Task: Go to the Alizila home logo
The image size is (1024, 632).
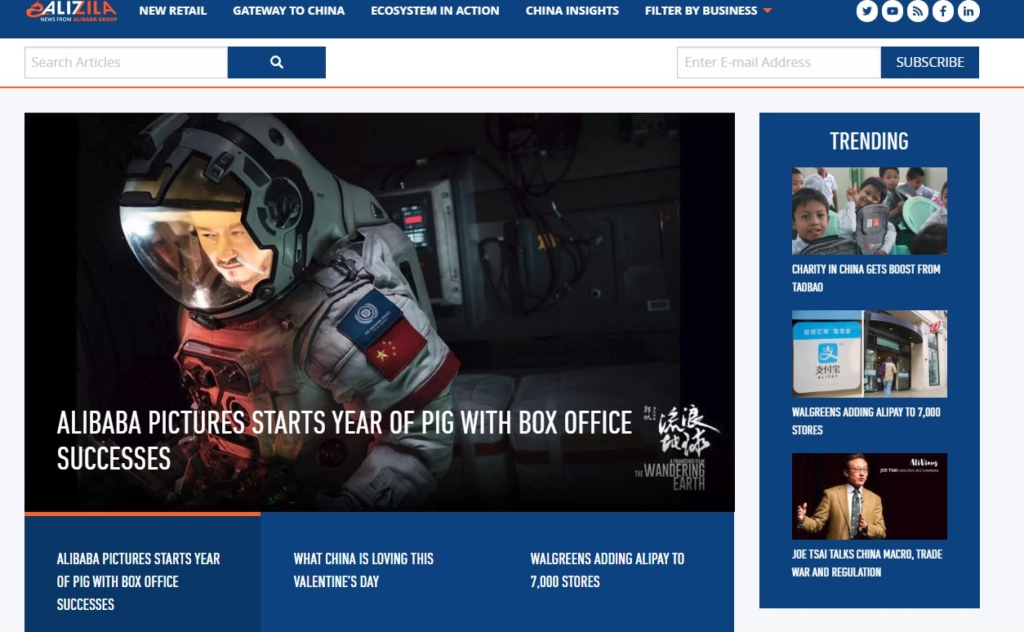Action: click(72, 11)
